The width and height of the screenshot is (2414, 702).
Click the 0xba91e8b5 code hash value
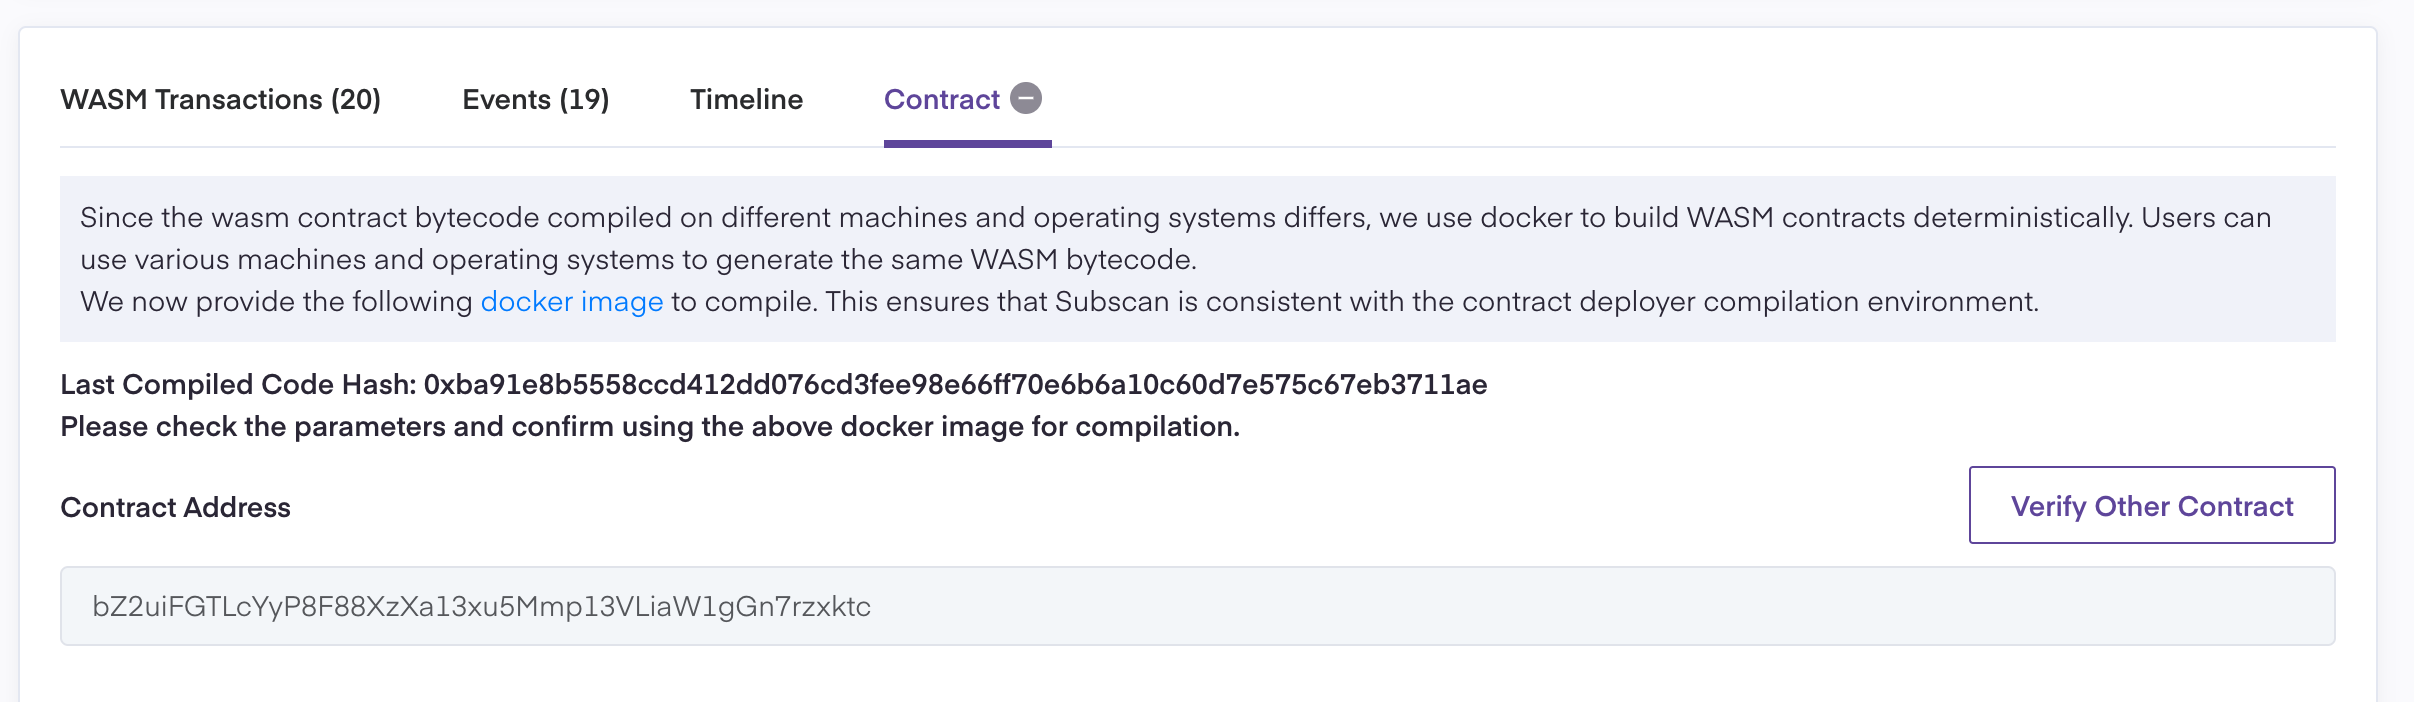tap(955, 385)
